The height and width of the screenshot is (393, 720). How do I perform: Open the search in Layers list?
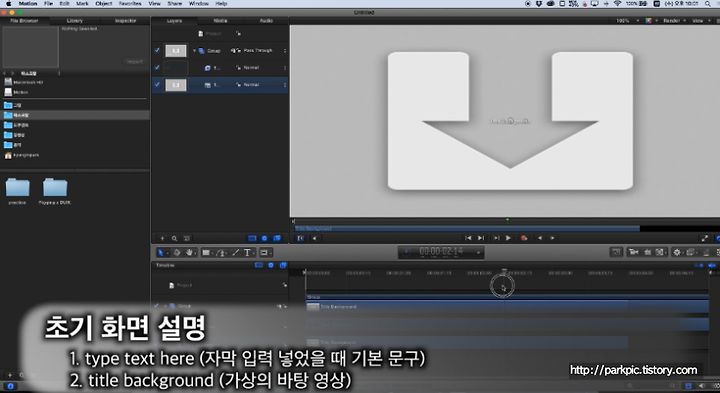[174, 238]
